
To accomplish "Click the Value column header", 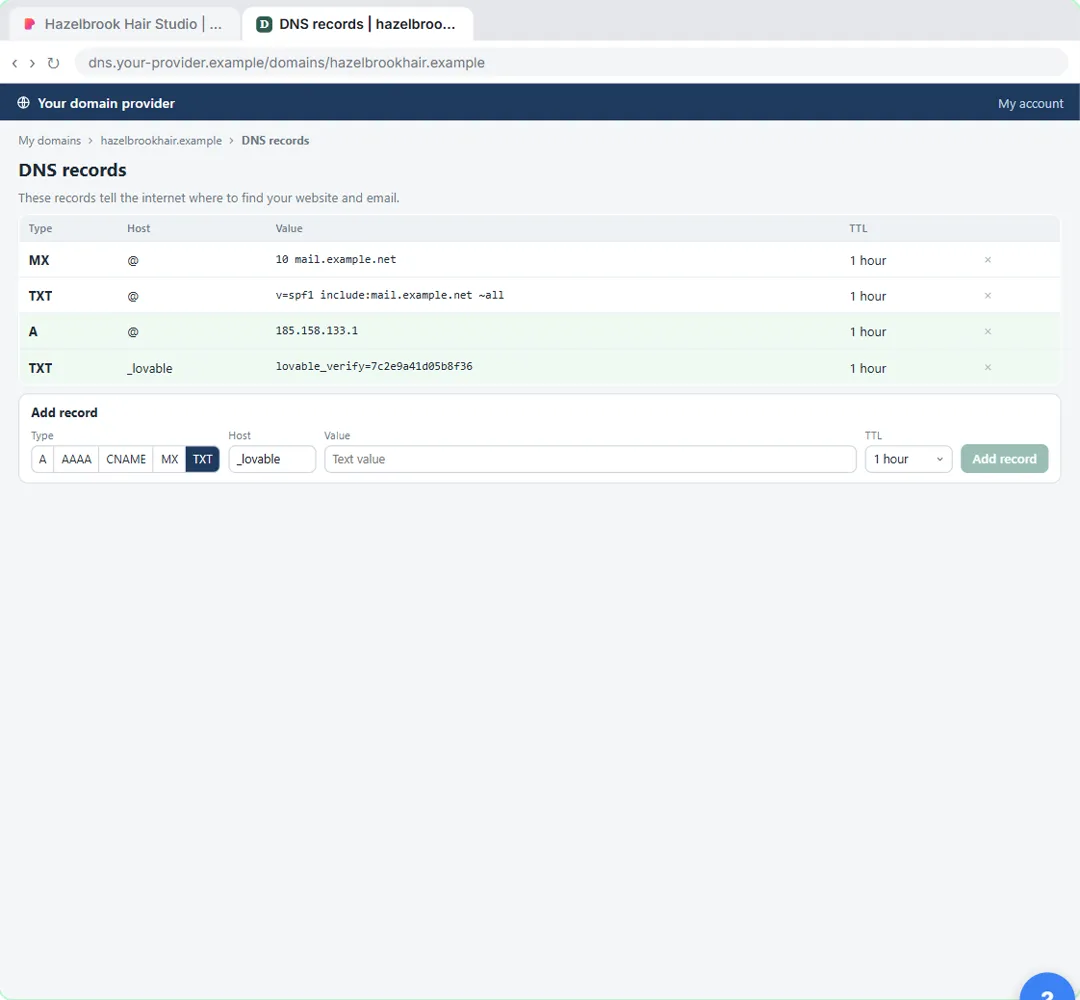I will coord(289,229).
